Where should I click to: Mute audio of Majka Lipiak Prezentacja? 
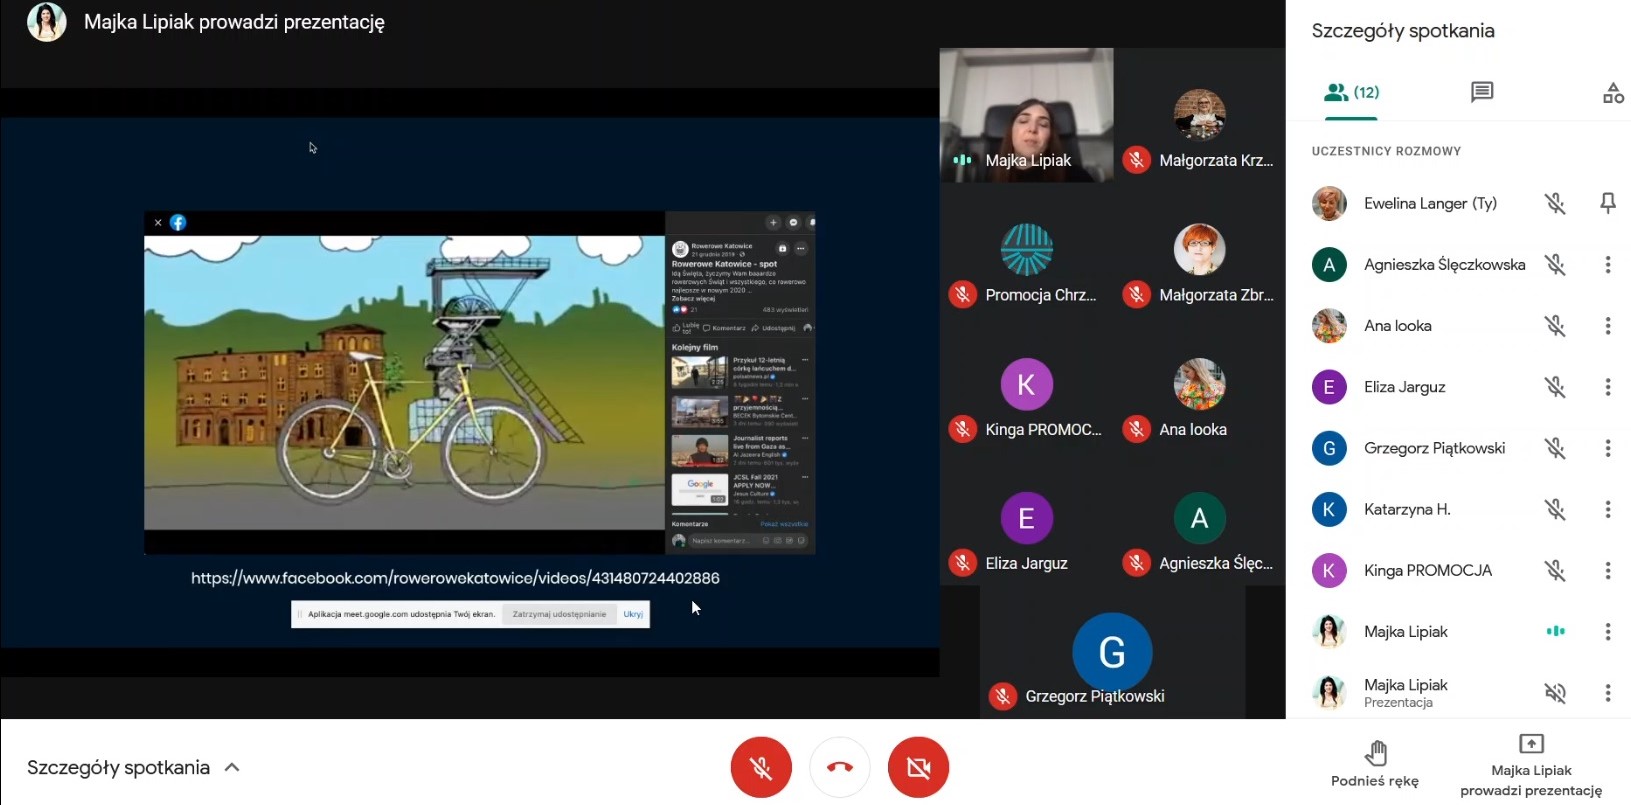pyautogui.click(x=1555, y=692)
